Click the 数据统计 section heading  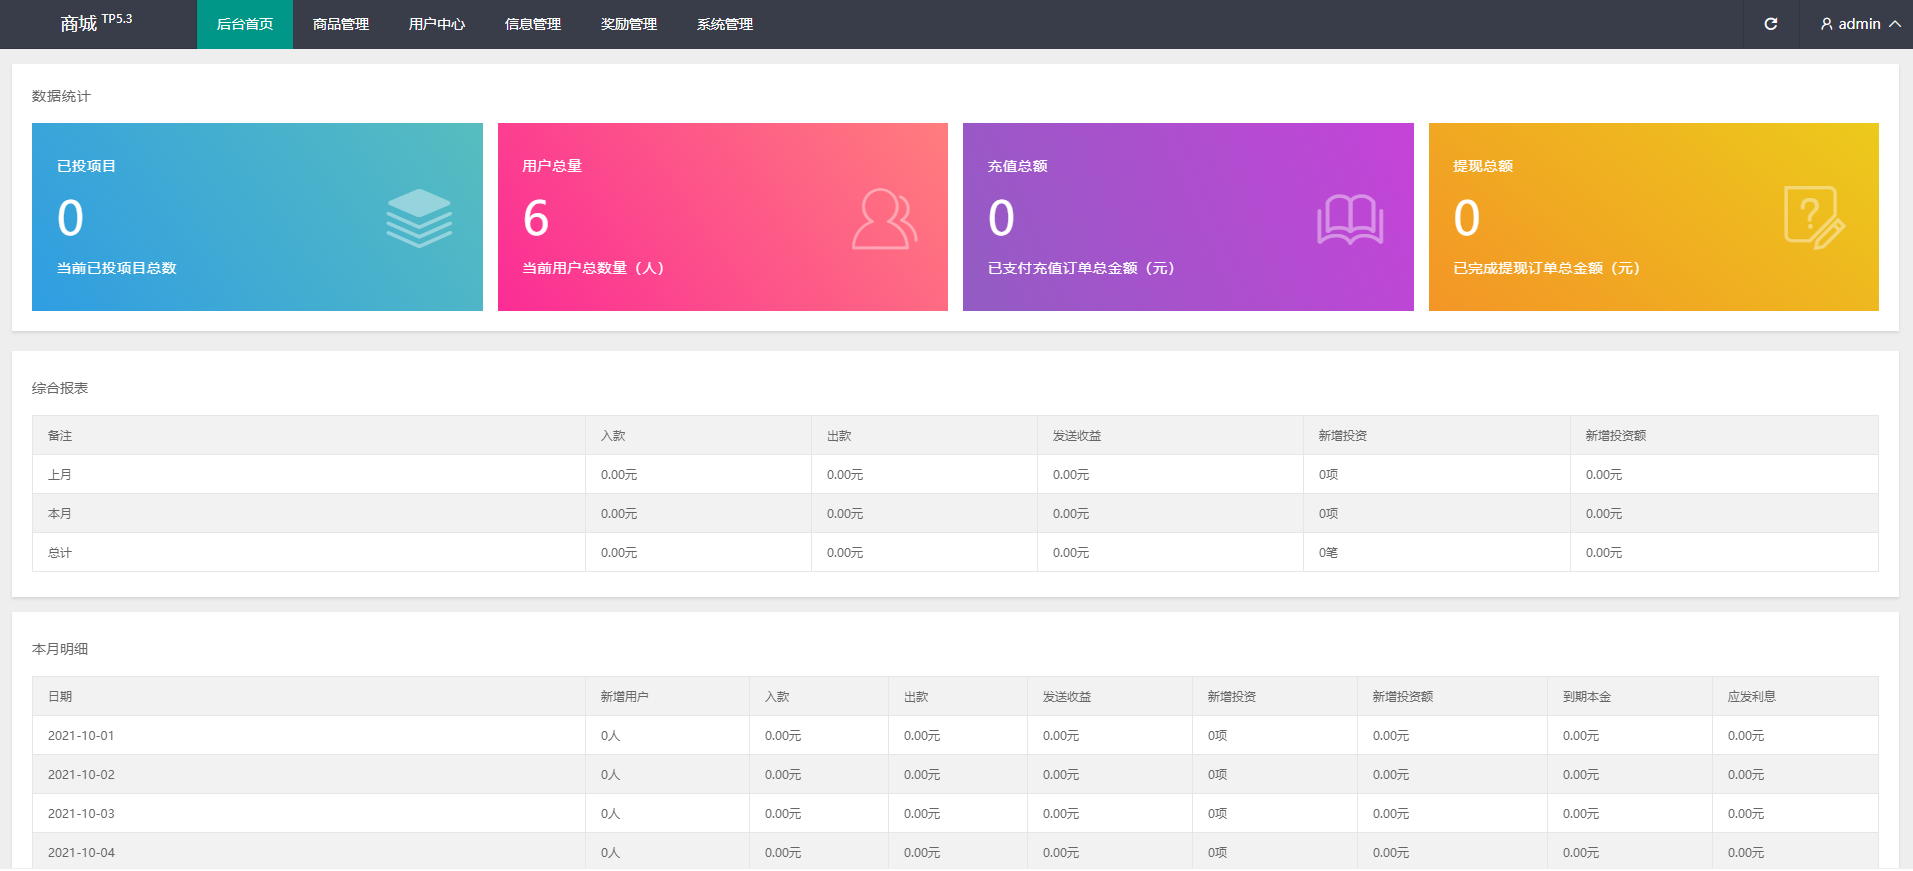coord(61,96)
